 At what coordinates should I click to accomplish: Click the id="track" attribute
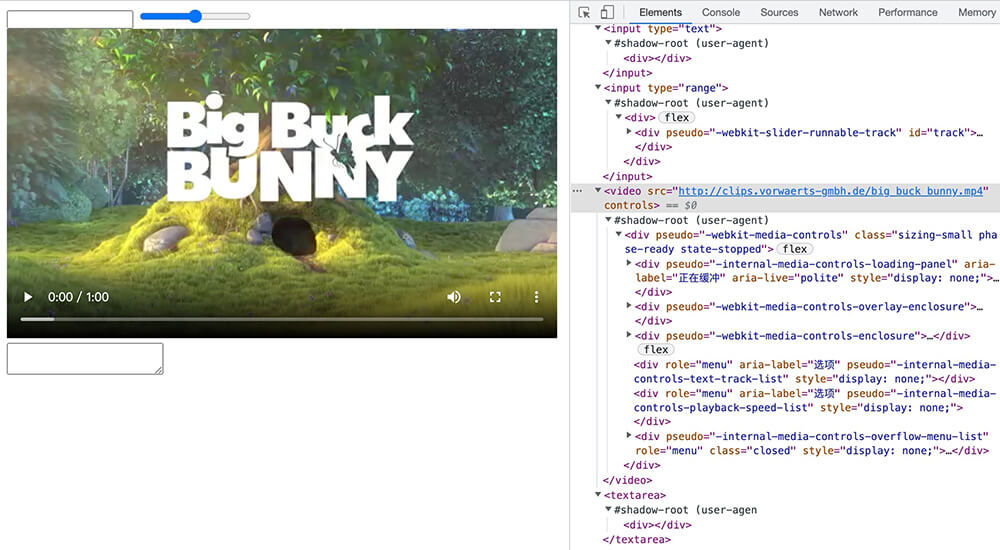click(x=939, y=133)
